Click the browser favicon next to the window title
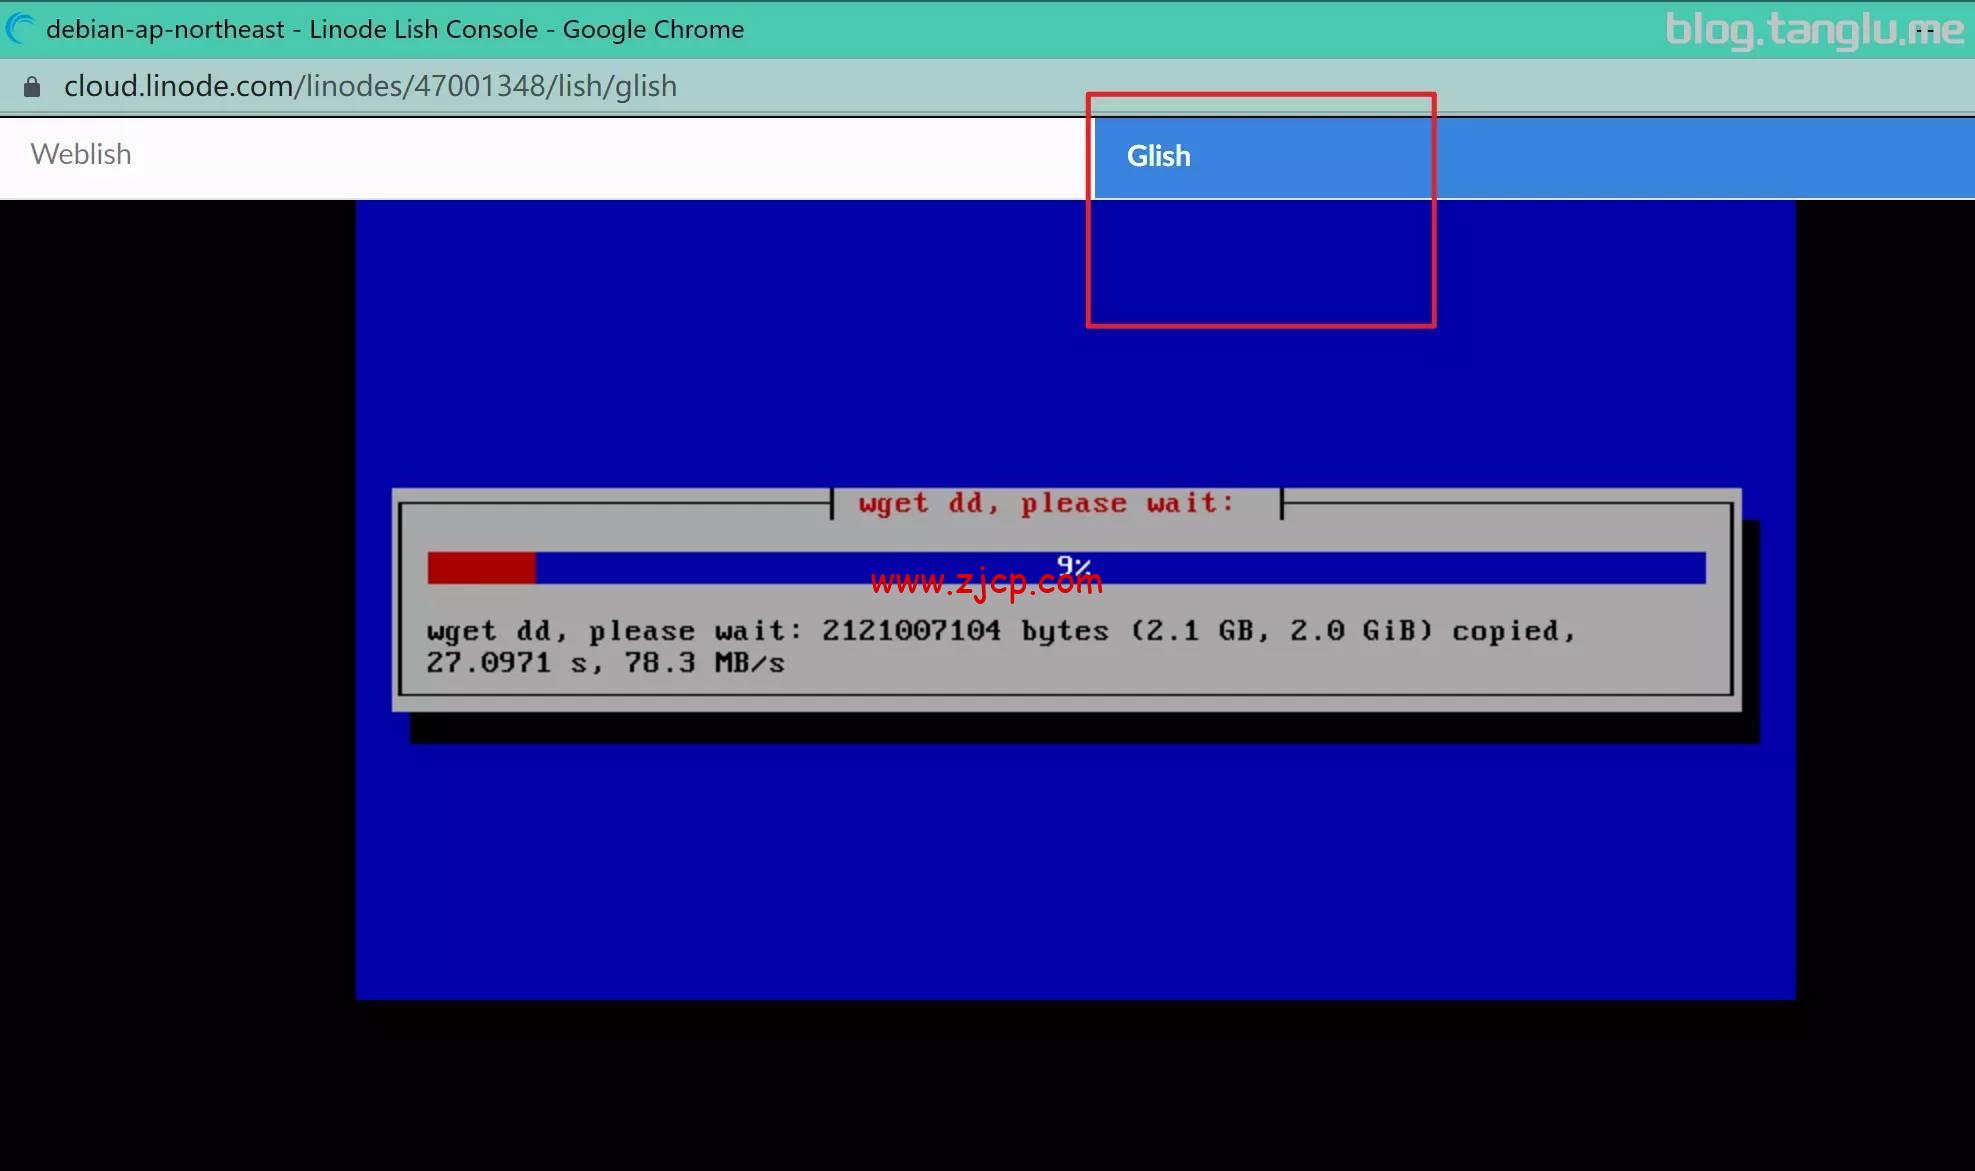 tap(19, 28)
